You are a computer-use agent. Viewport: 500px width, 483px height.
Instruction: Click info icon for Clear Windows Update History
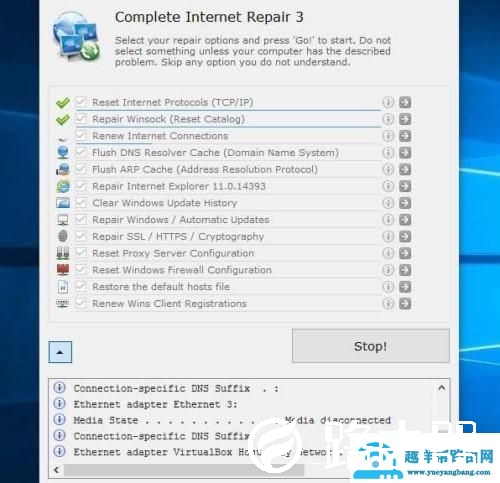click(x=388, y=203)
